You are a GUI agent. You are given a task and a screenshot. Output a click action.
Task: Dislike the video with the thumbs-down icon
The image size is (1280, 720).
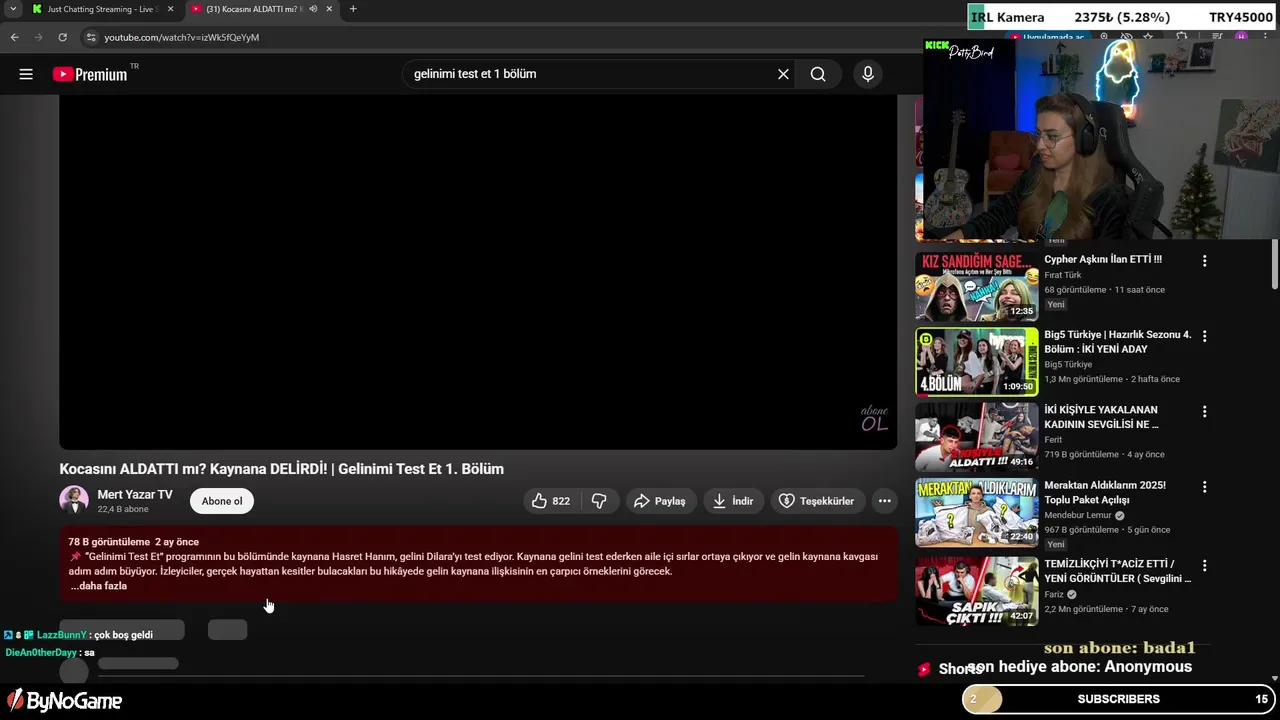pos(599,501)
